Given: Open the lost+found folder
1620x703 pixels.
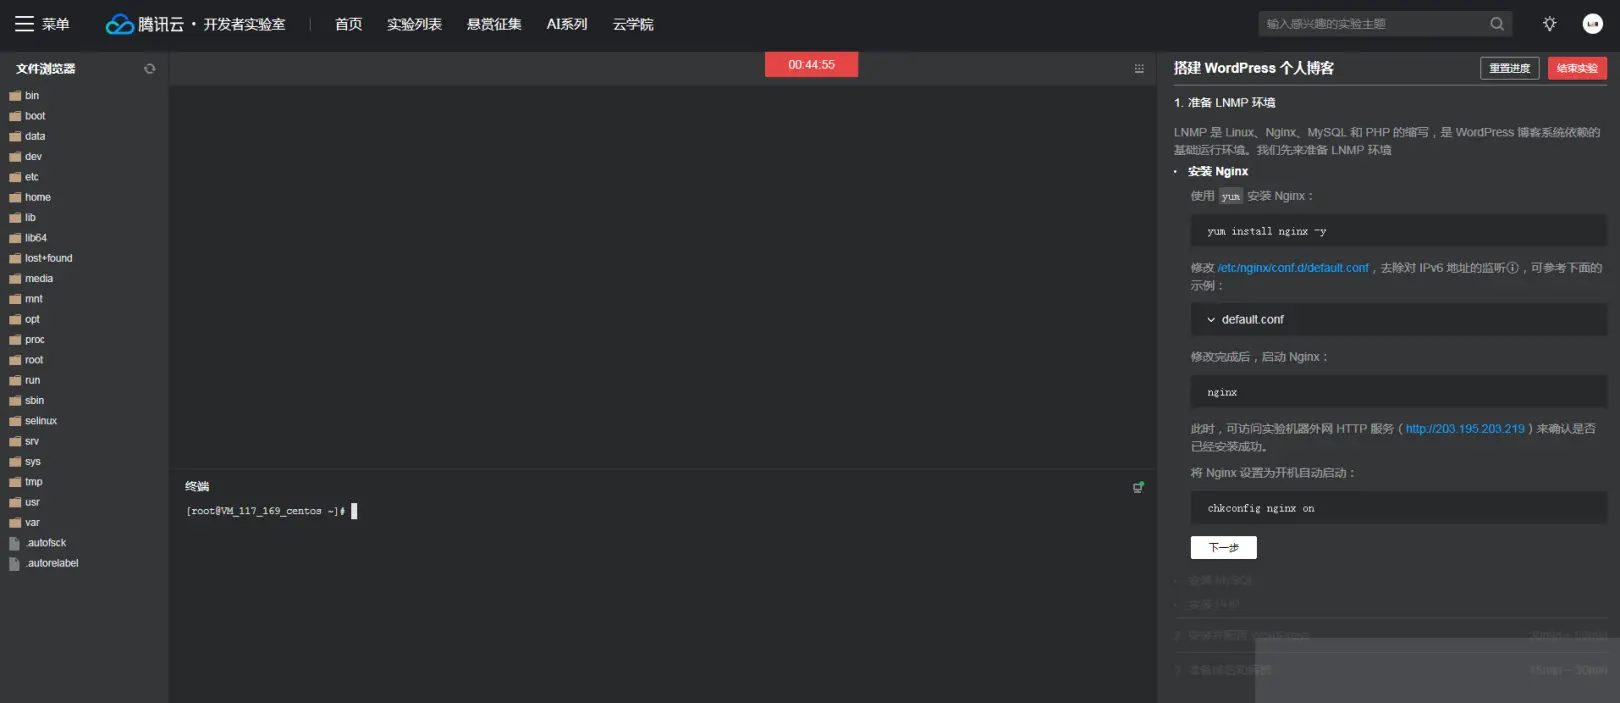Looking at the screenshot, I should [x=41, y=258].
